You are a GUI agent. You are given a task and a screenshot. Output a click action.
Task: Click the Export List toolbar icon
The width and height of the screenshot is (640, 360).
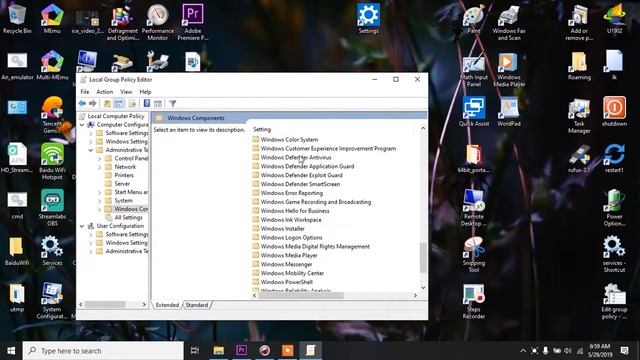132,104
